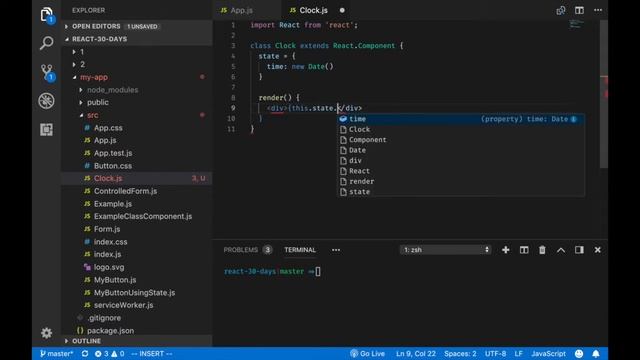Split the editor to the side
Screen dimensions: 640x360
tap(579, 10)
